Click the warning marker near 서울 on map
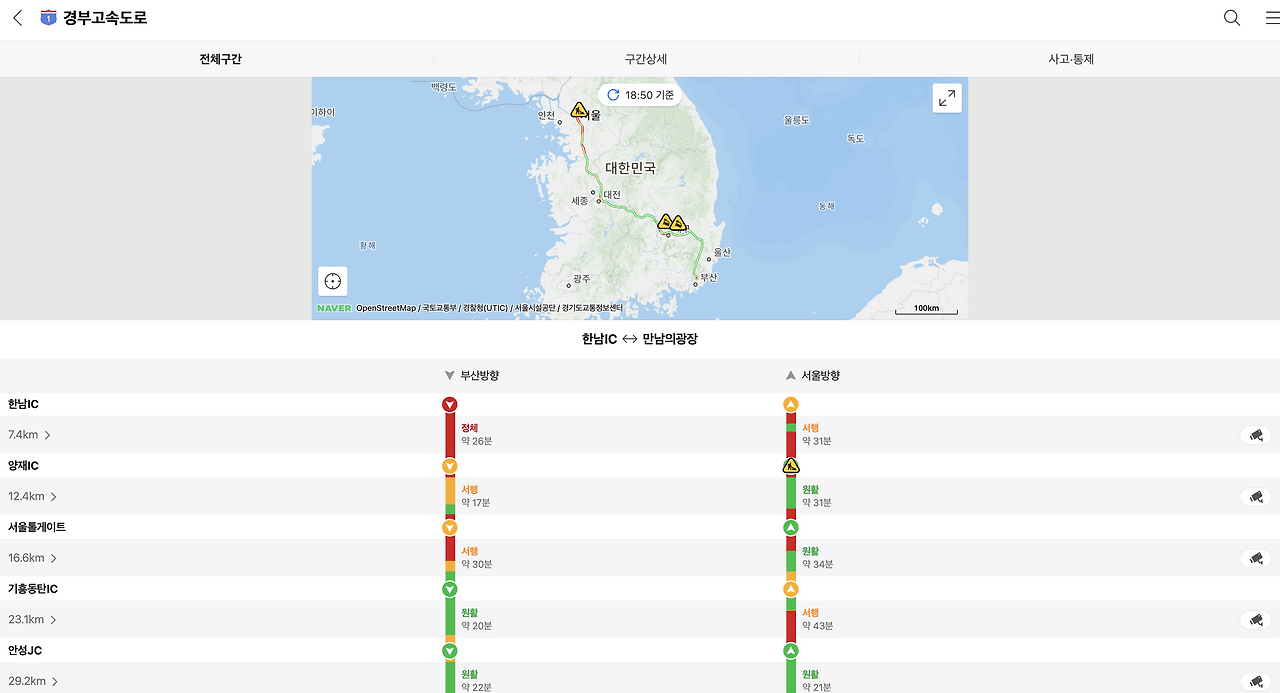This screenshot has width=1280, height=693. coord(578,108)
